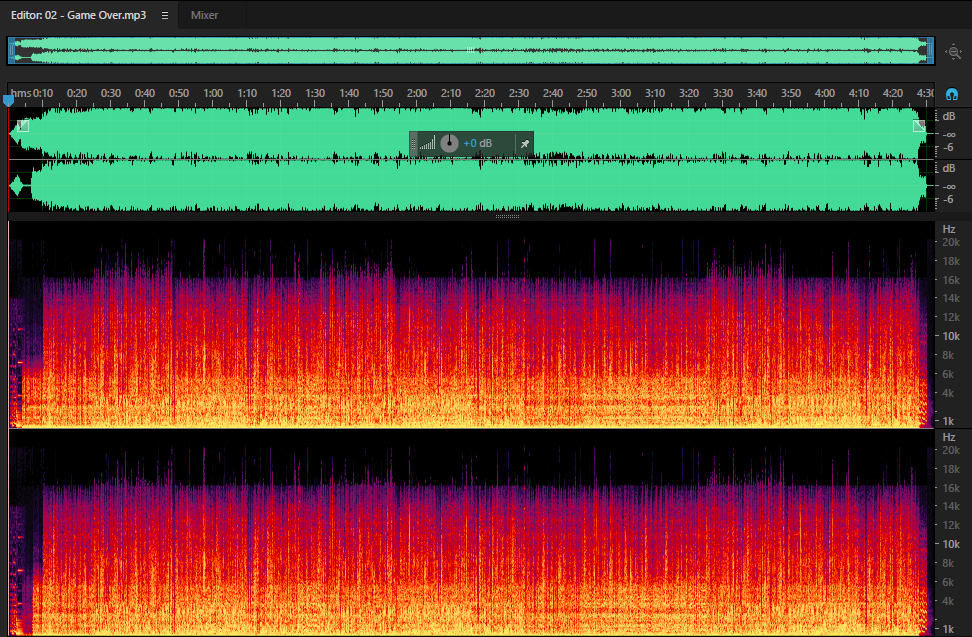This screenshot has height=637, width=972.
Task: Click the overview navigator right handle
Action: (x=930, y=50)
